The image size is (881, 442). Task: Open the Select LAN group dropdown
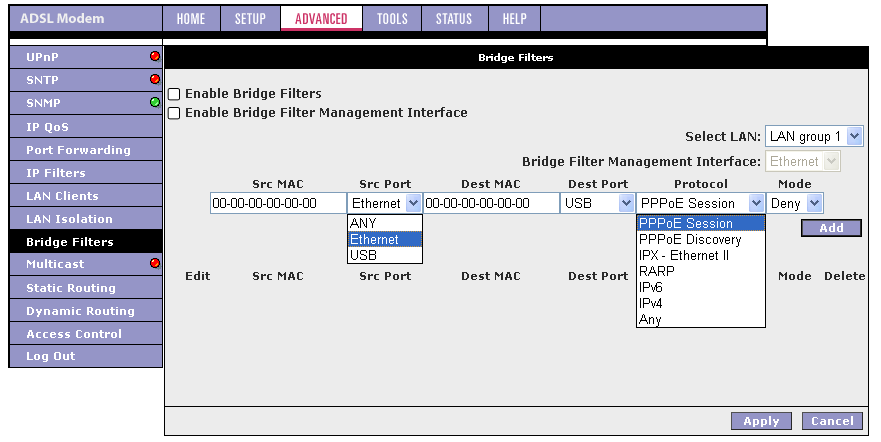pos(814,136)
